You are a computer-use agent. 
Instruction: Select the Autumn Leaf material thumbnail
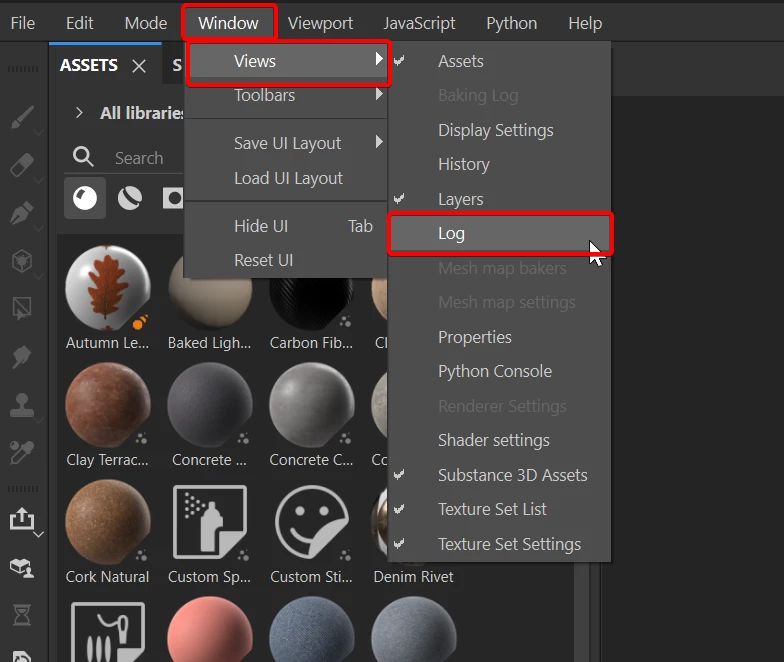(108, 288)
